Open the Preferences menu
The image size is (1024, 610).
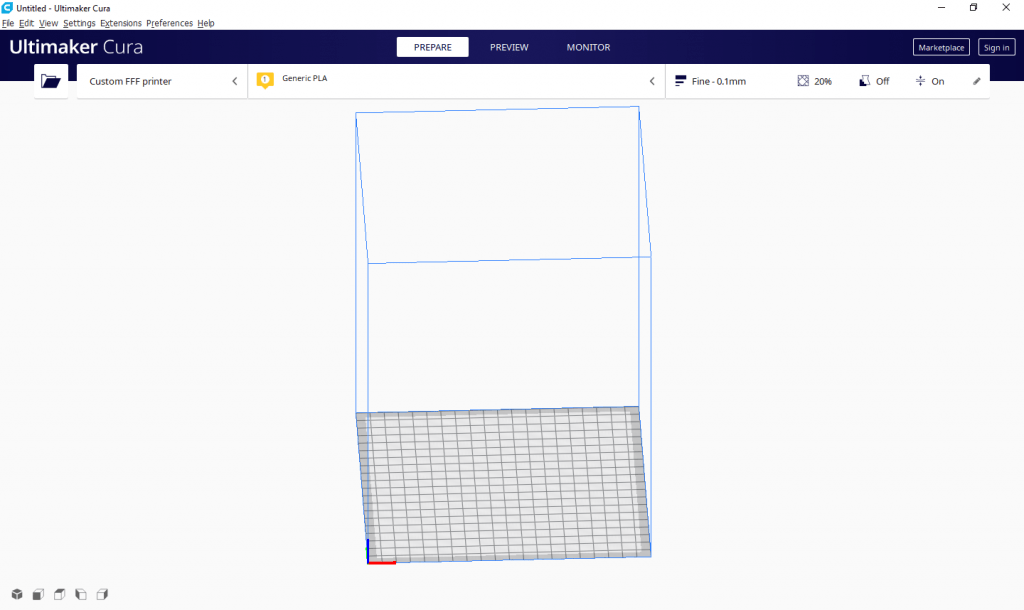pyautogui.click(x=169, y=23)
